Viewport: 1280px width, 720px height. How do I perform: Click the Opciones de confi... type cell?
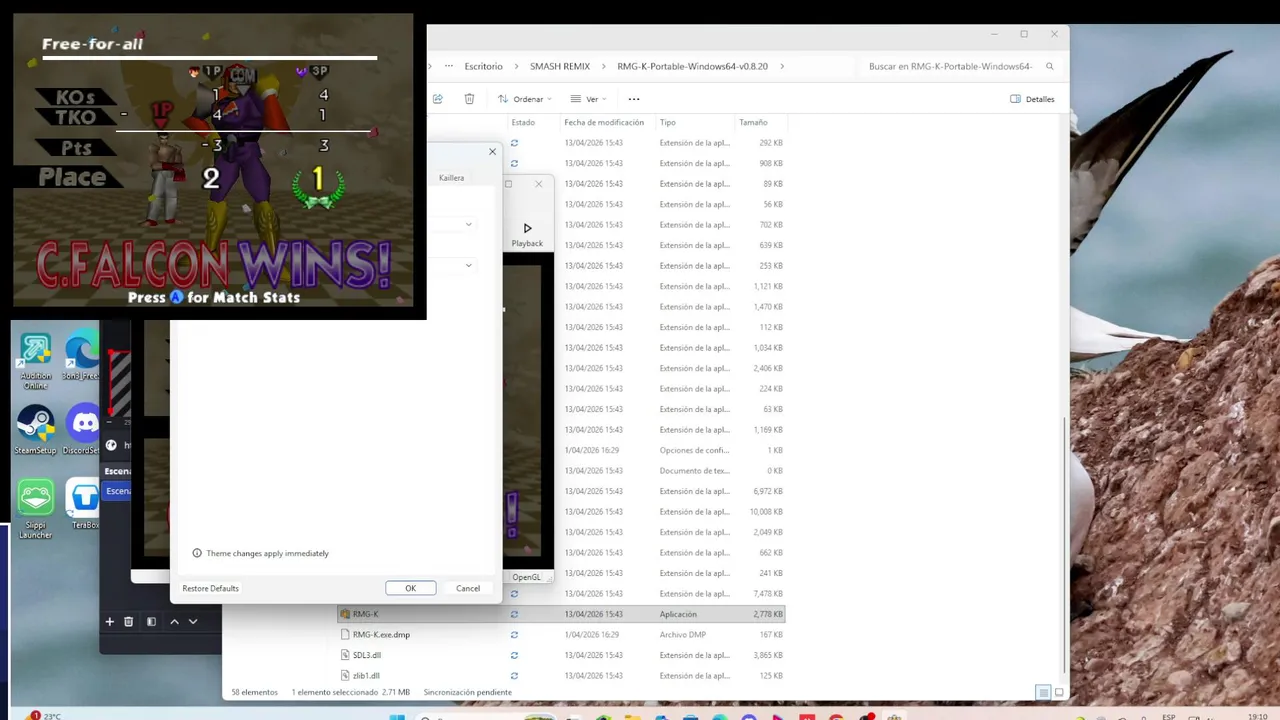point(694,450)
